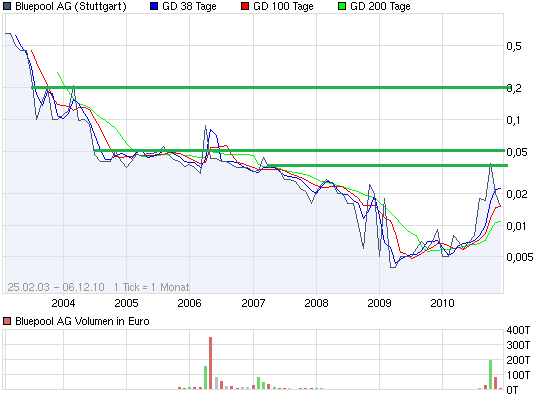This screenshot has height=398, width=545.
Task: Click the 'GD 100 Tage' legend label
Action: [x=283, y=6]
